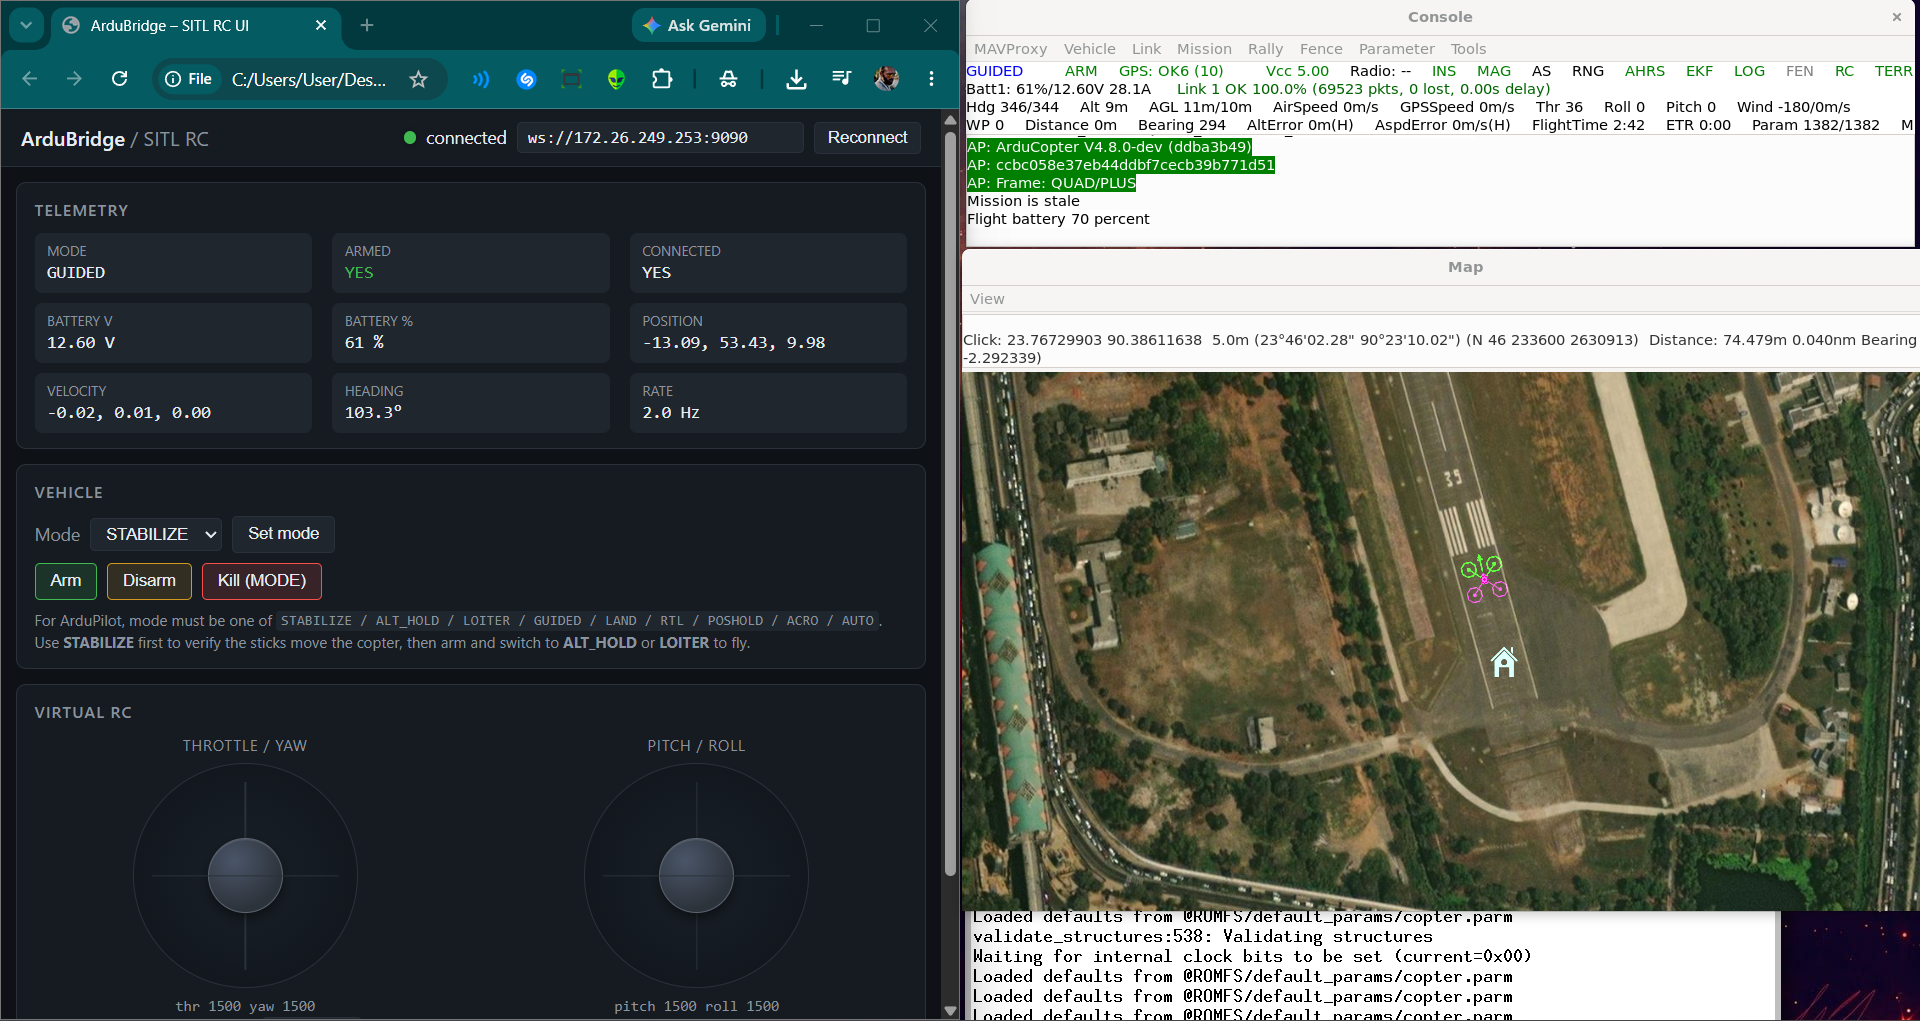Close the ArduBridge SITL RC tab

(321, 25)
